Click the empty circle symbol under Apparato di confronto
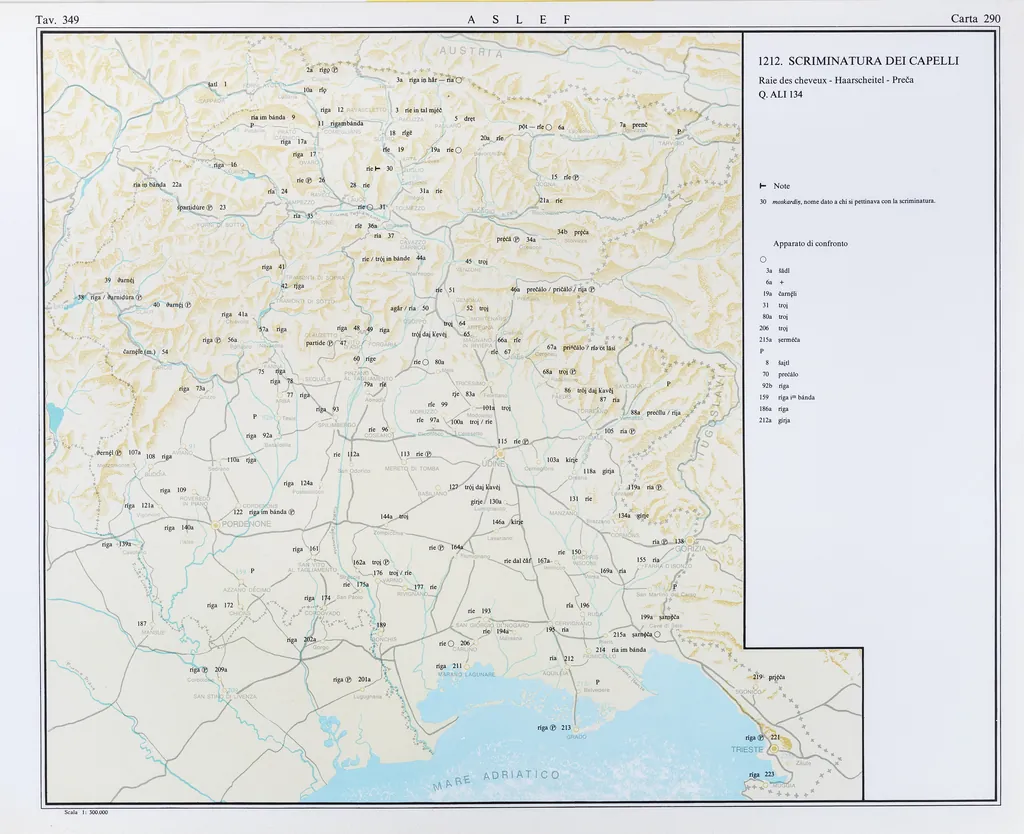 (763, 259)
